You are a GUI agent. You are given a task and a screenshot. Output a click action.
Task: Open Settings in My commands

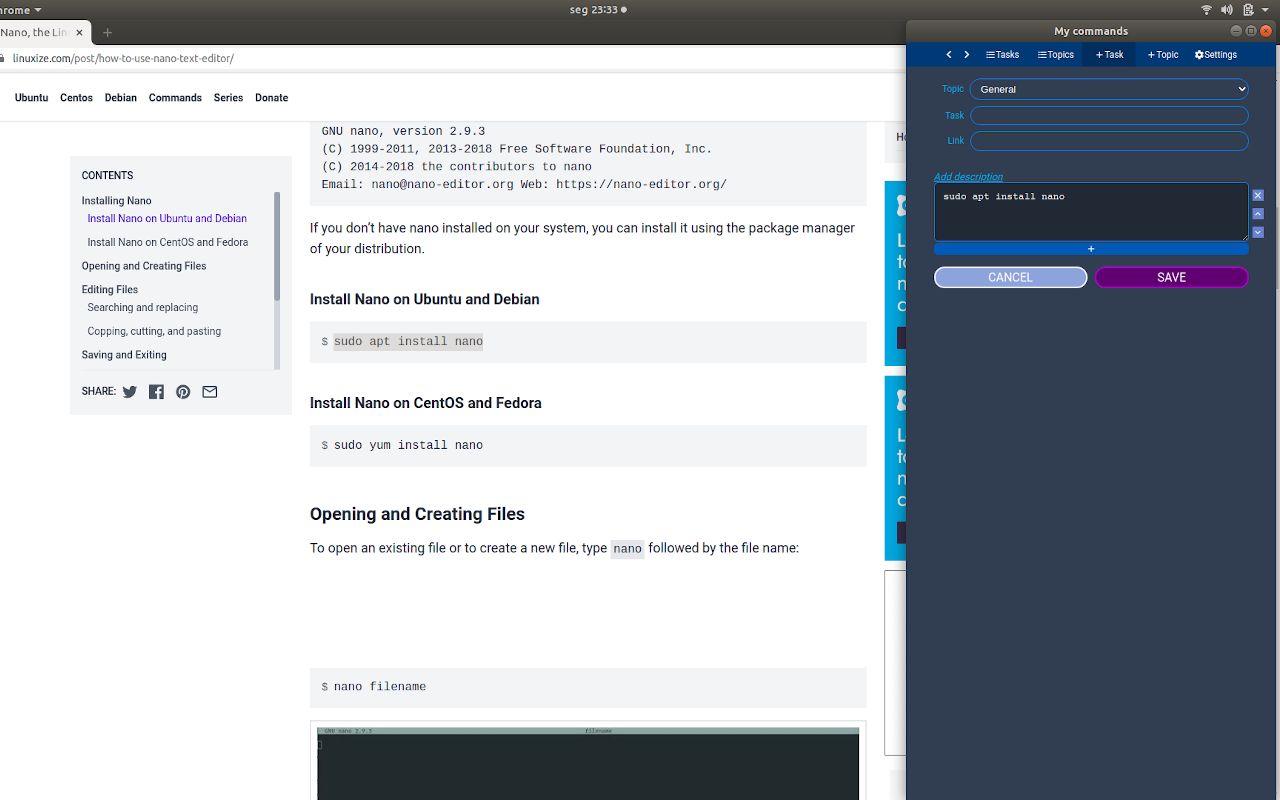(1216, 55)
